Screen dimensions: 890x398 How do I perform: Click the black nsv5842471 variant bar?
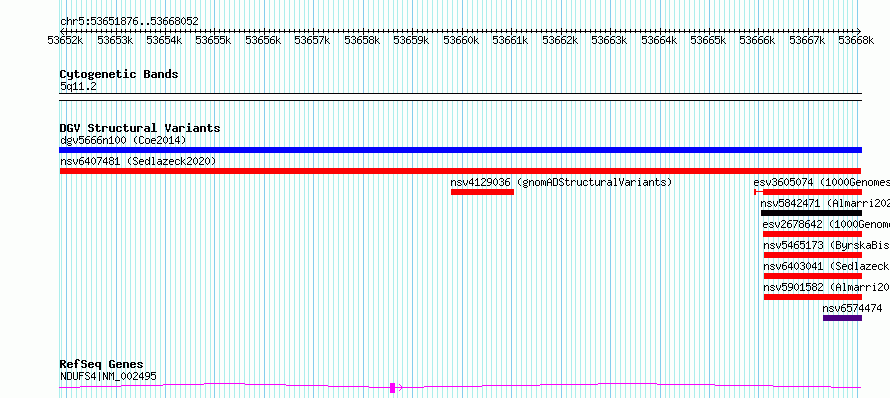[x=811, y=213]
